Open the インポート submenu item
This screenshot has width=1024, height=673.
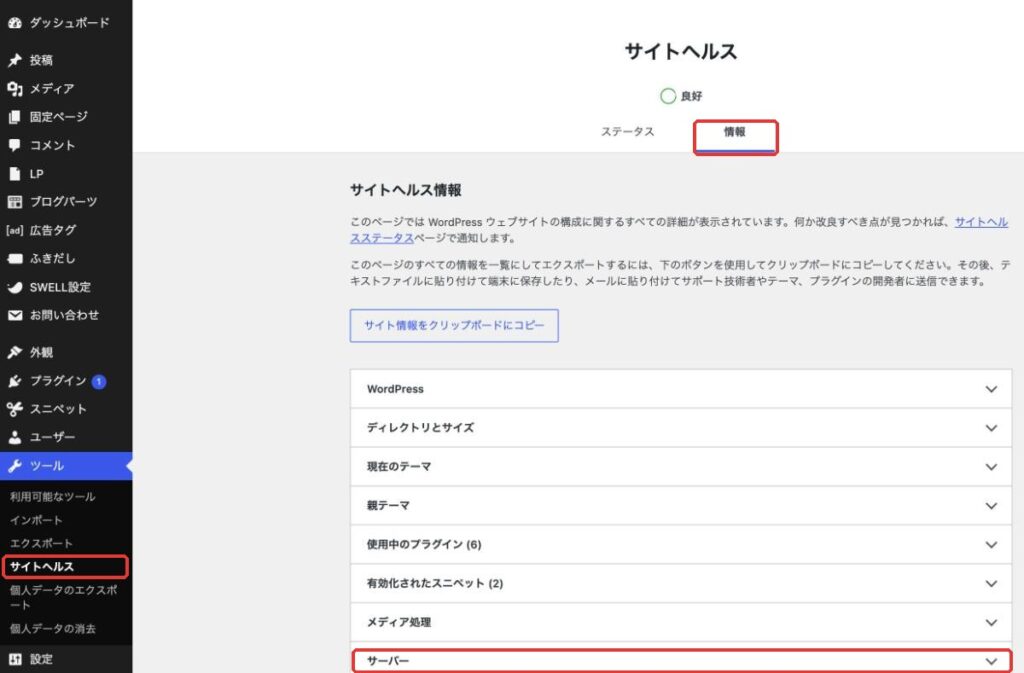36,520
